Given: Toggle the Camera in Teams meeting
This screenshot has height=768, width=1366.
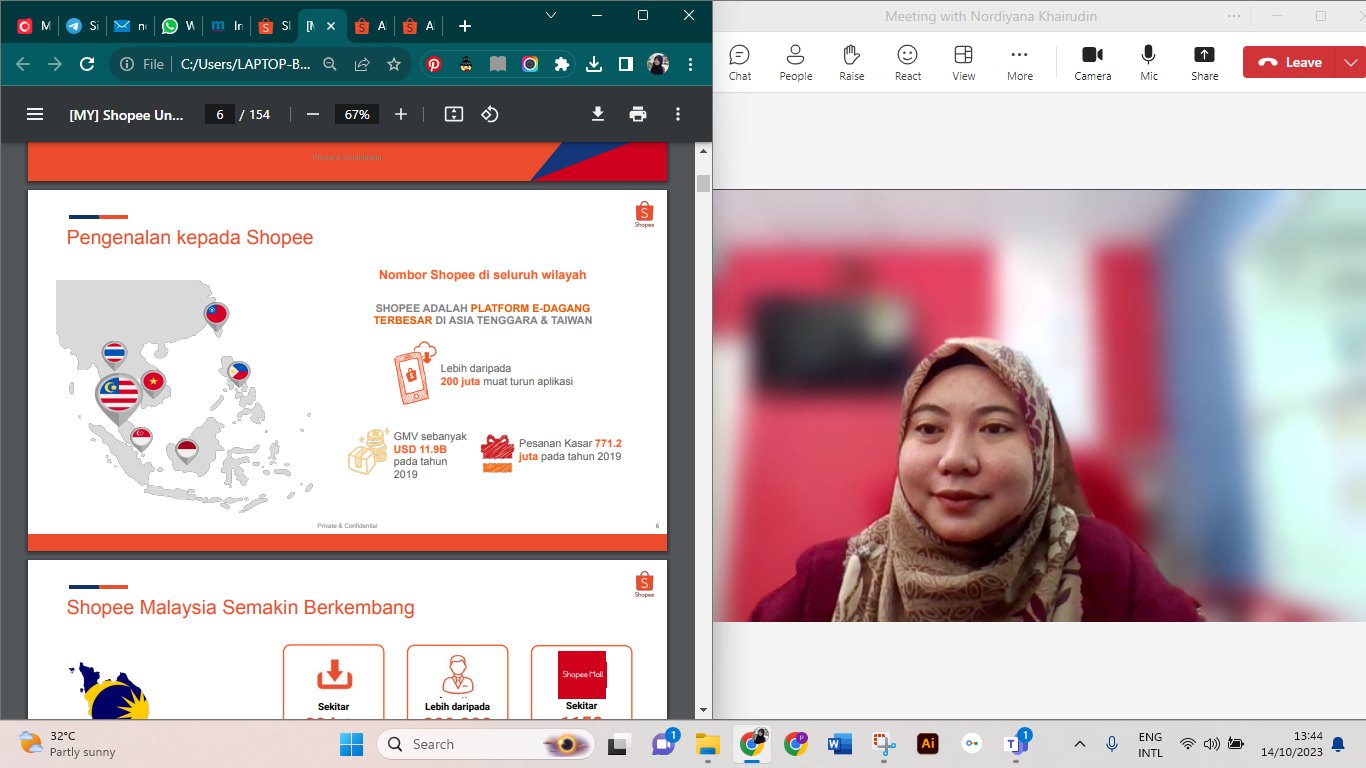Looking at the screenshot, I should [x=1093, y=62].
